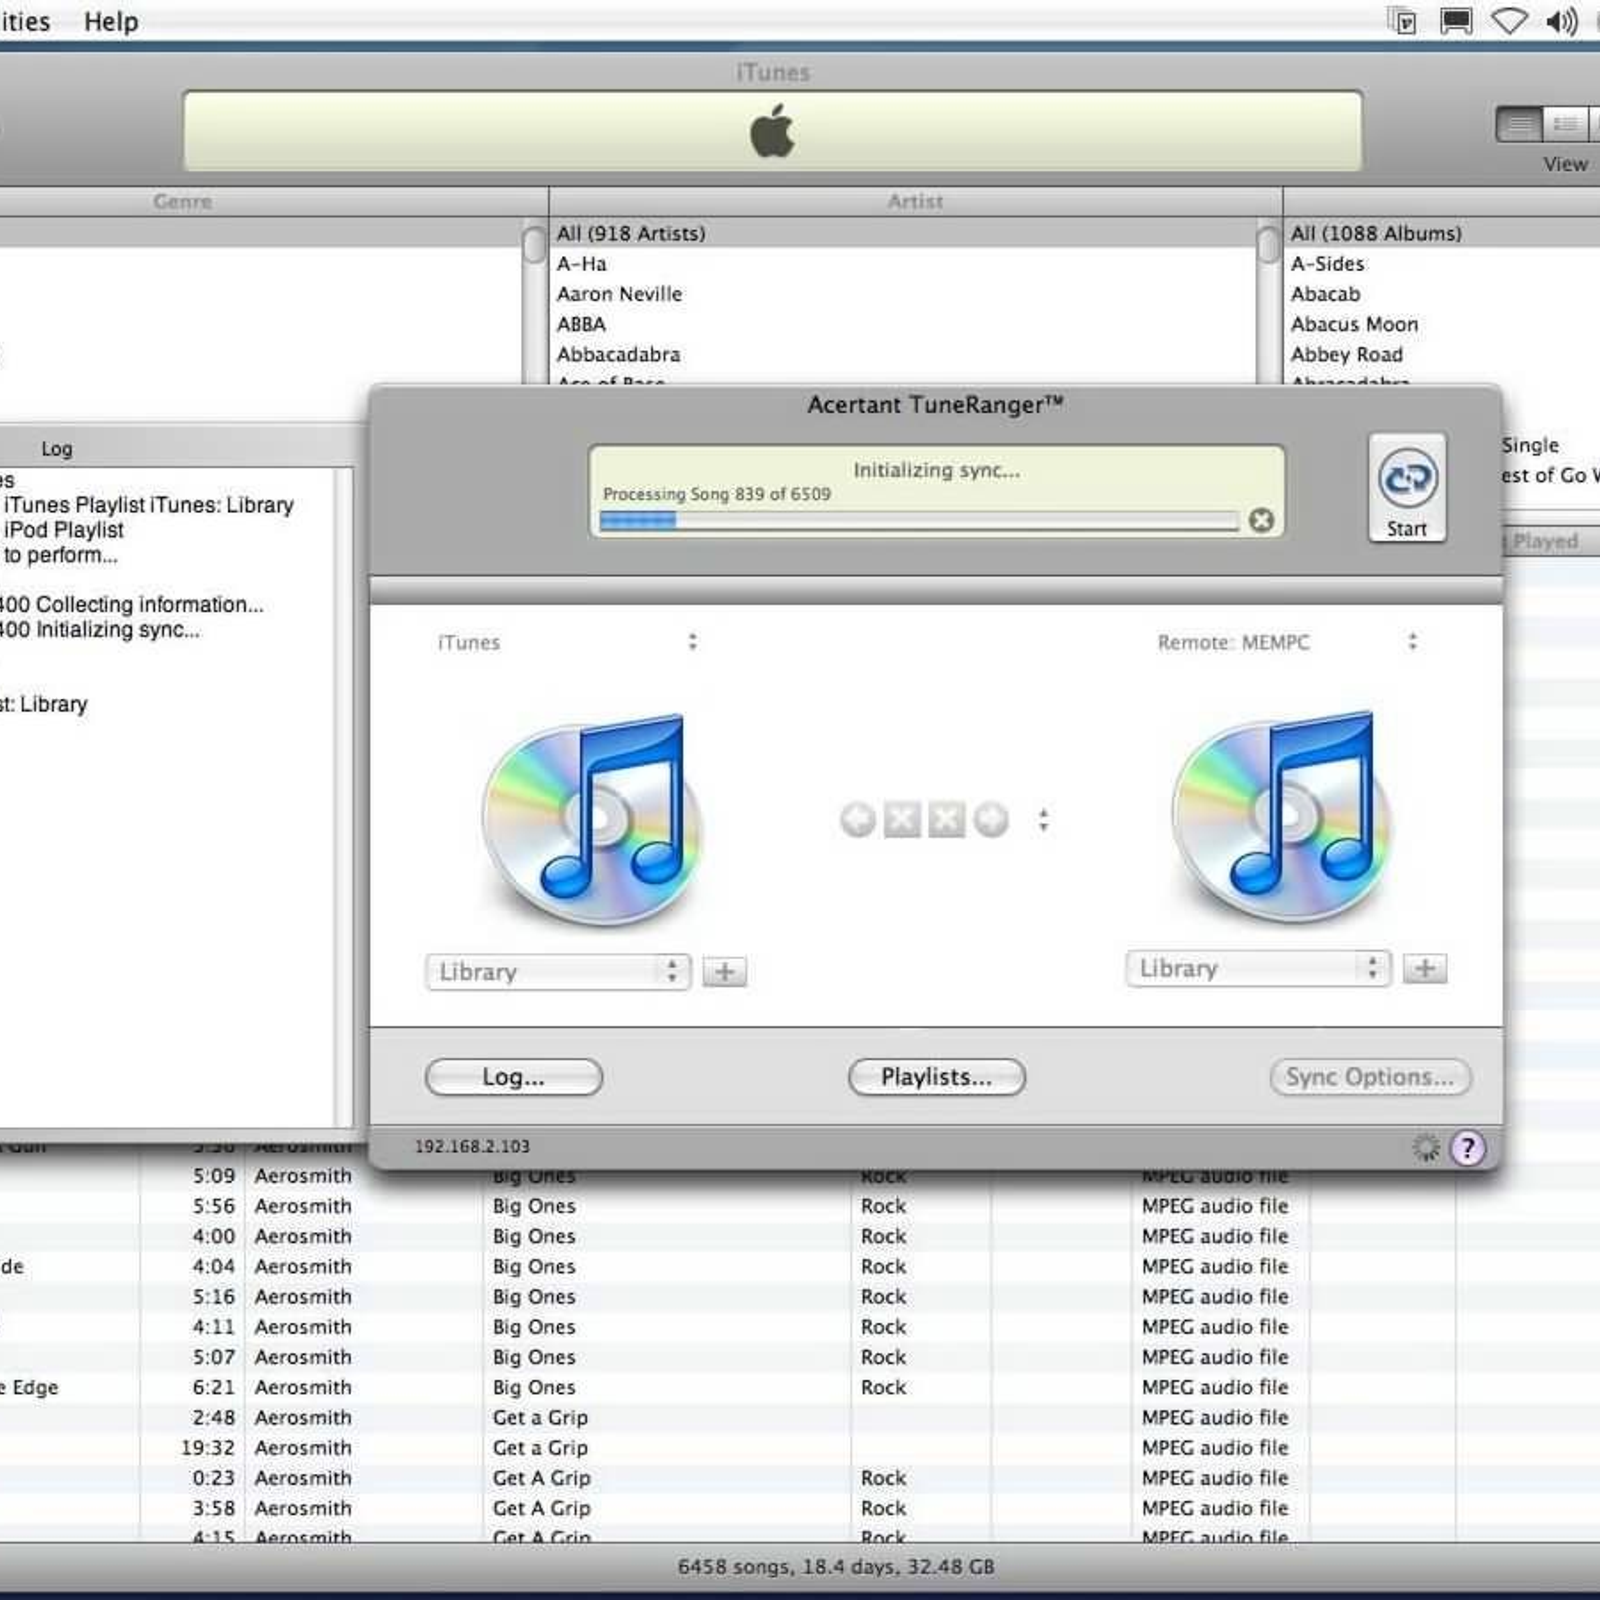Click the gear icon in the TuneRanger footer

[1426, 1147]
